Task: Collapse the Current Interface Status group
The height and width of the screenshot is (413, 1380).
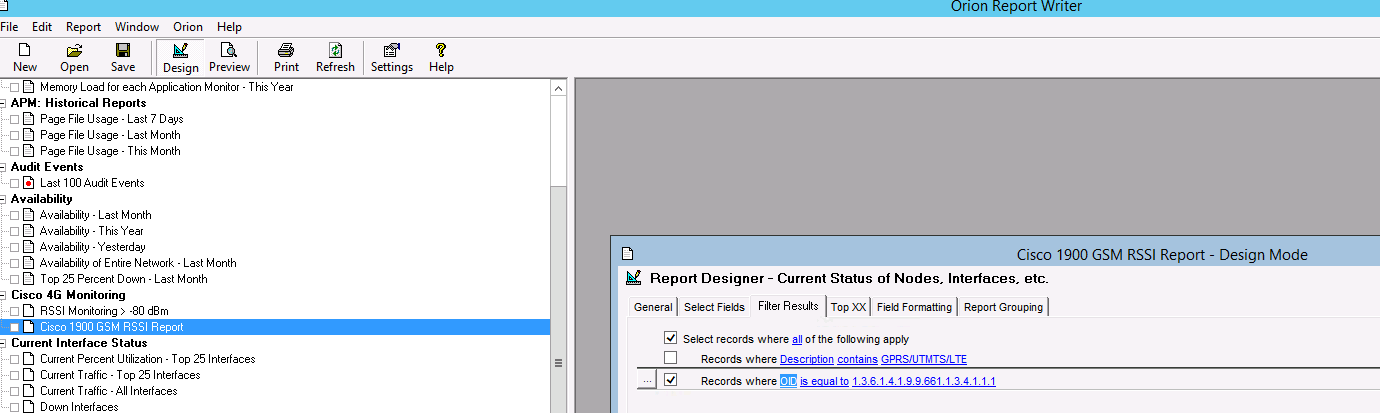Action: 4,343
